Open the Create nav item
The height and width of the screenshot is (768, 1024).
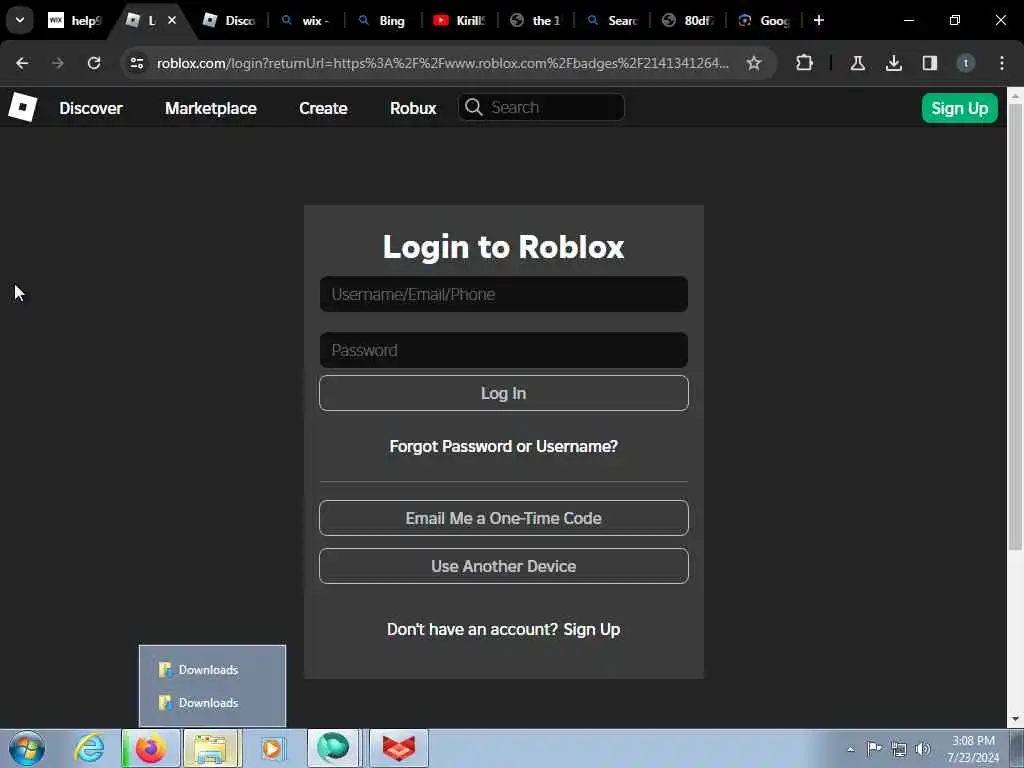click(x=323, y=108)
